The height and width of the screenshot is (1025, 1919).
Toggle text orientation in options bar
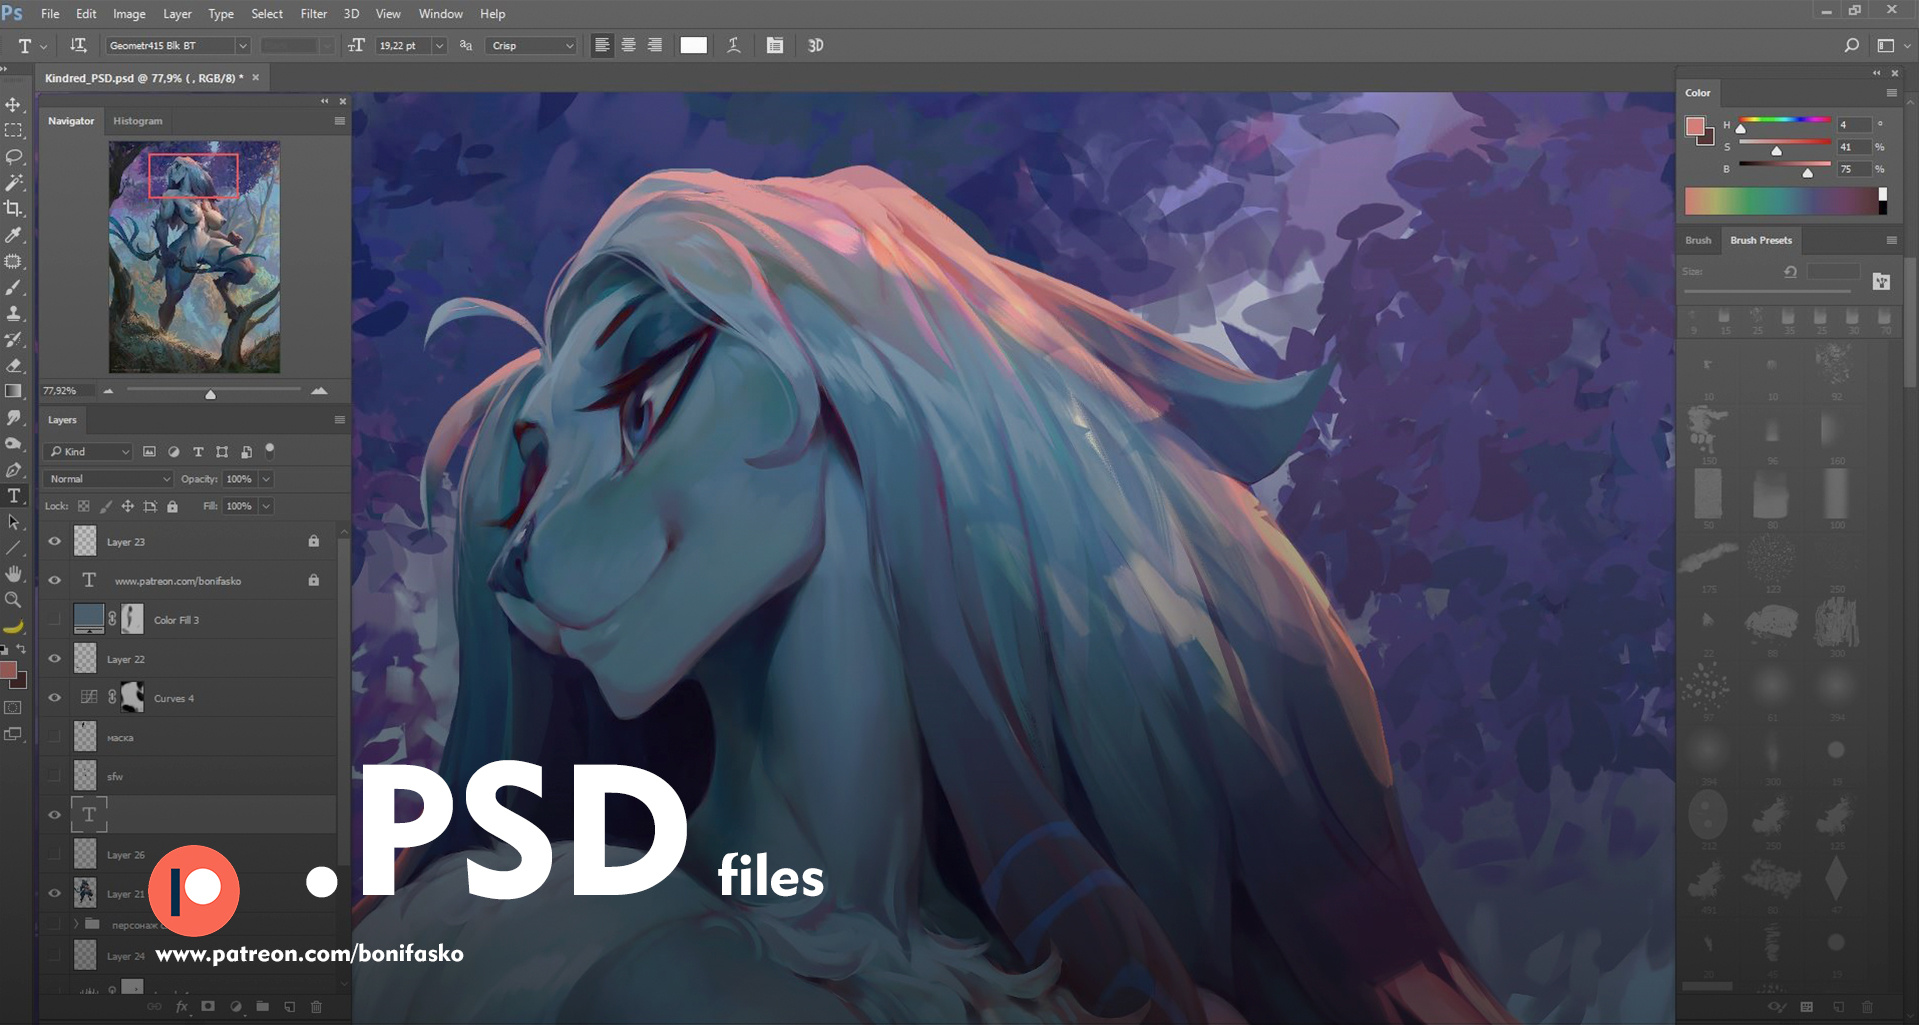(78, 45)
